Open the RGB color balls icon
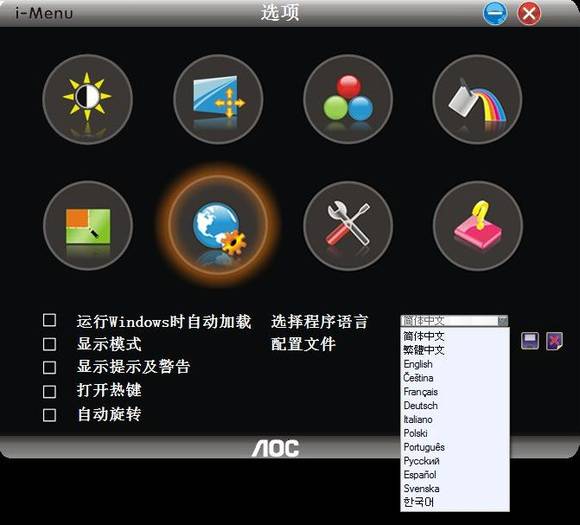Viewport: 580px width, 525px height. (x=348, y=99)
